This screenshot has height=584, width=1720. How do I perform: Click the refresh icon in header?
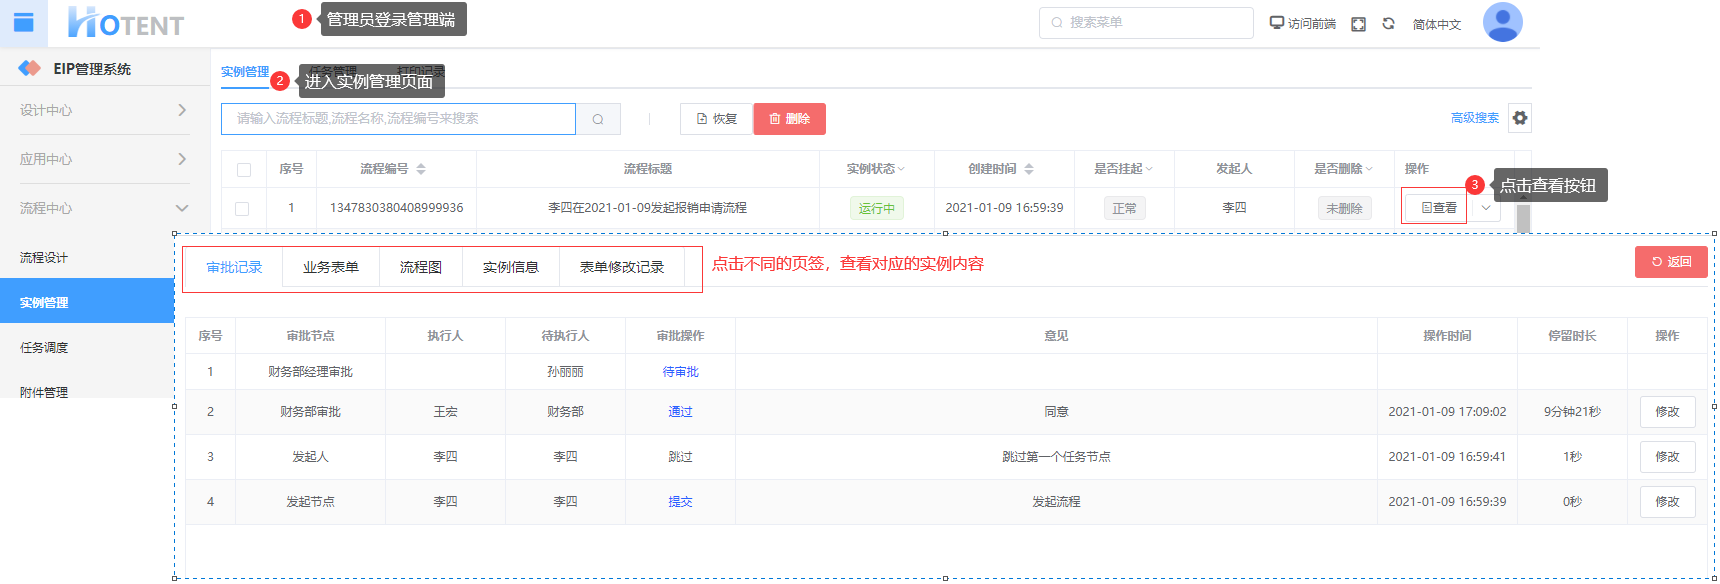pos(1388,24)
